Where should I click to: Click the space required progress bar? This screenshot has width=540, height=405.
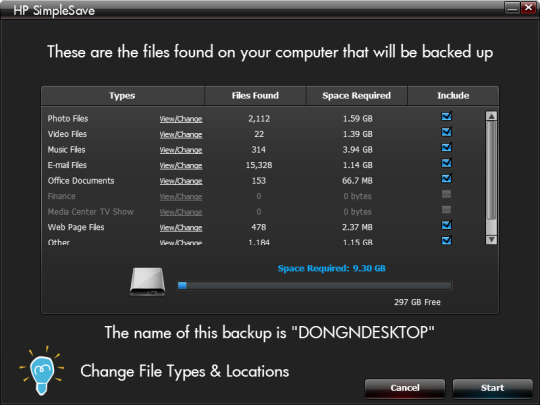click(314, 285)
